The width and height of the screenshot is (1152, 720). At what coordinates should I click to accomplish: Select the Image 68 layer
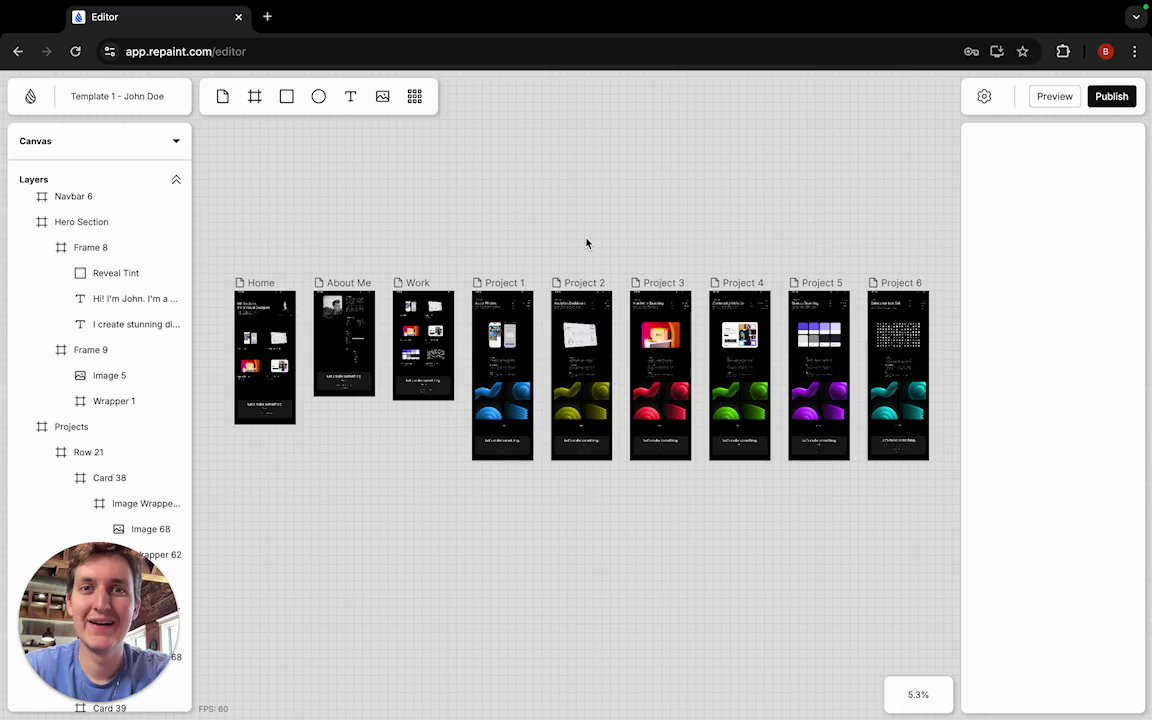click(151, 529)
